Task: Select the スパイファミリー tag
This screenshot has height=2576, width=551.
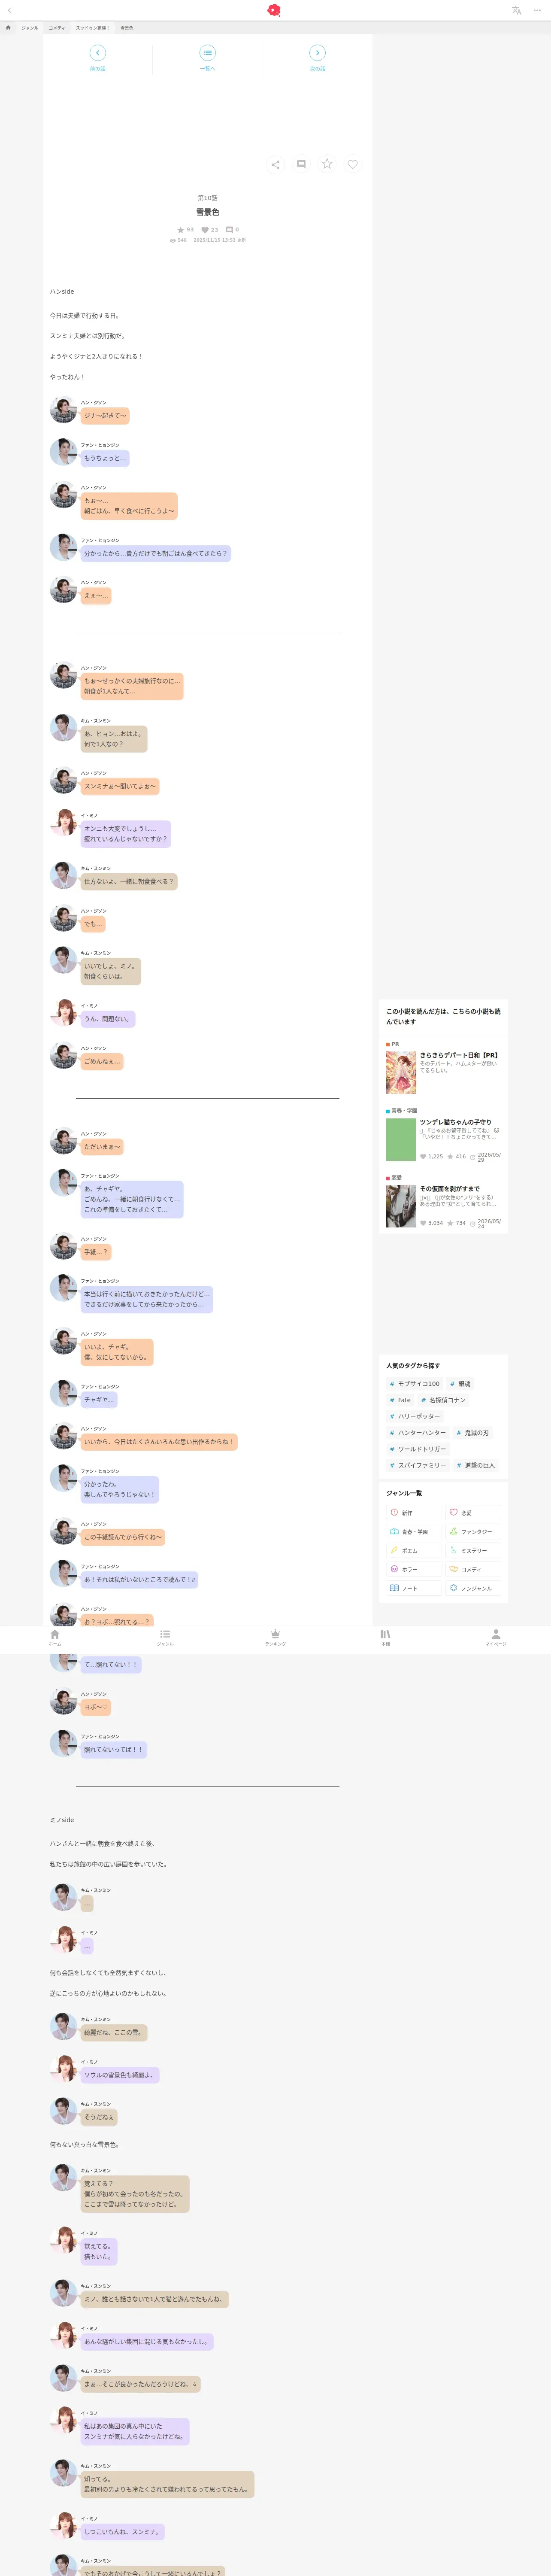Action: [418, 1465]
